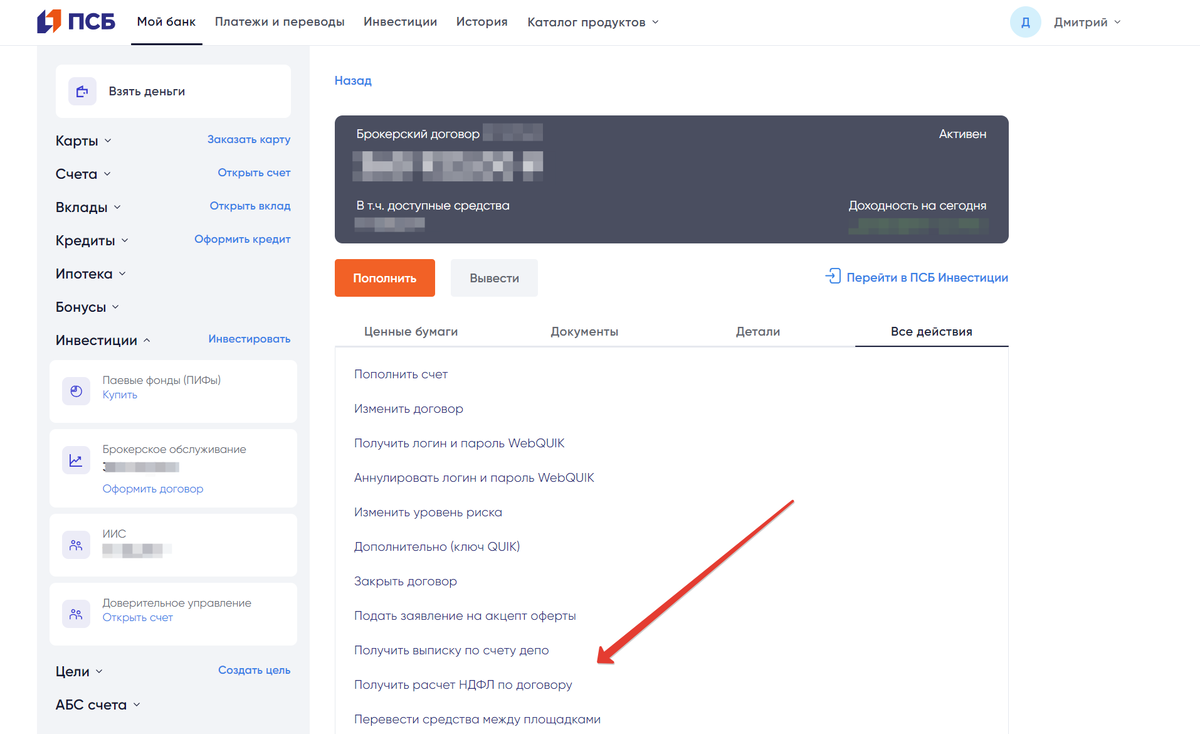
Task: Click the ПСБ logo
Action: click(x=75, y=21)
